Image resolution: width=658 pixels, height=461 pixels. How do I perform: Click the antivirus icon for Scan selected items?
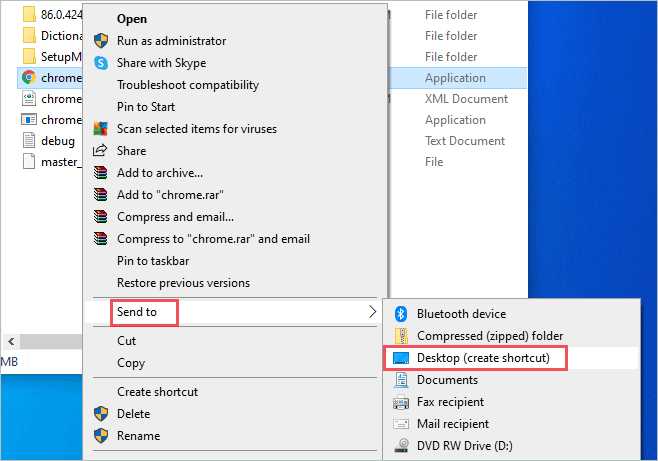click(x=100, y=129)
